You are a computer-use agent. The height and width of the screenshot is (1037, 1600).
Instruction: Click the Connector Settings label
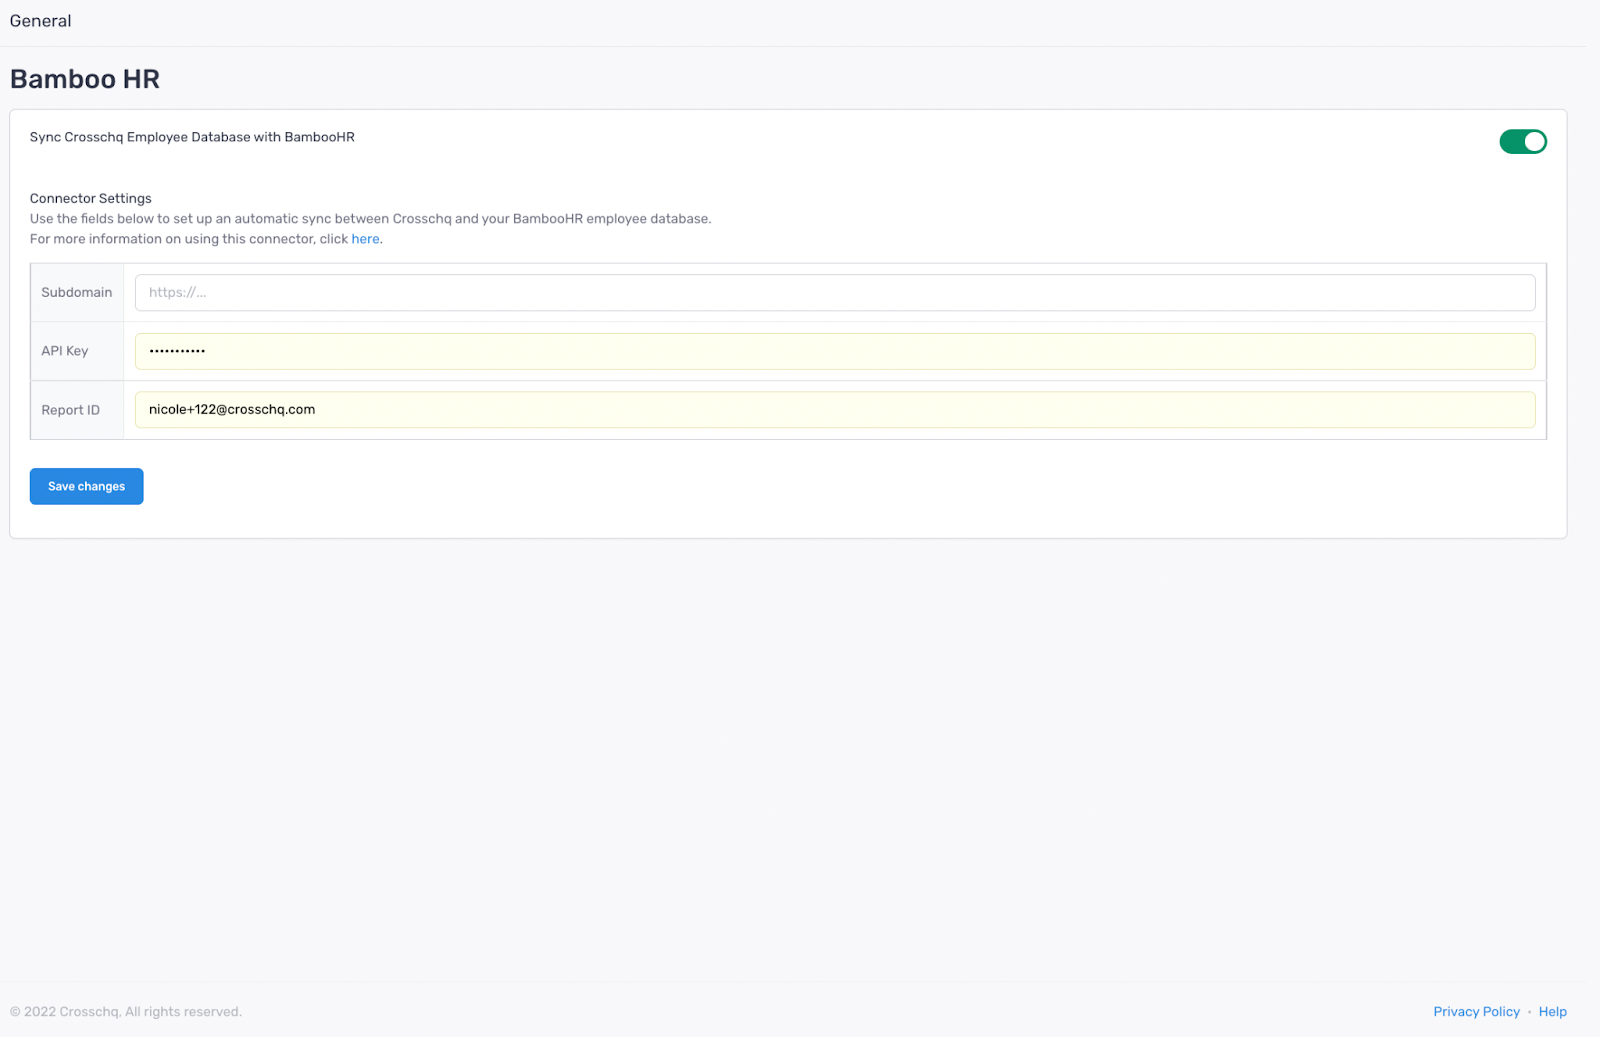coord(91,198)
